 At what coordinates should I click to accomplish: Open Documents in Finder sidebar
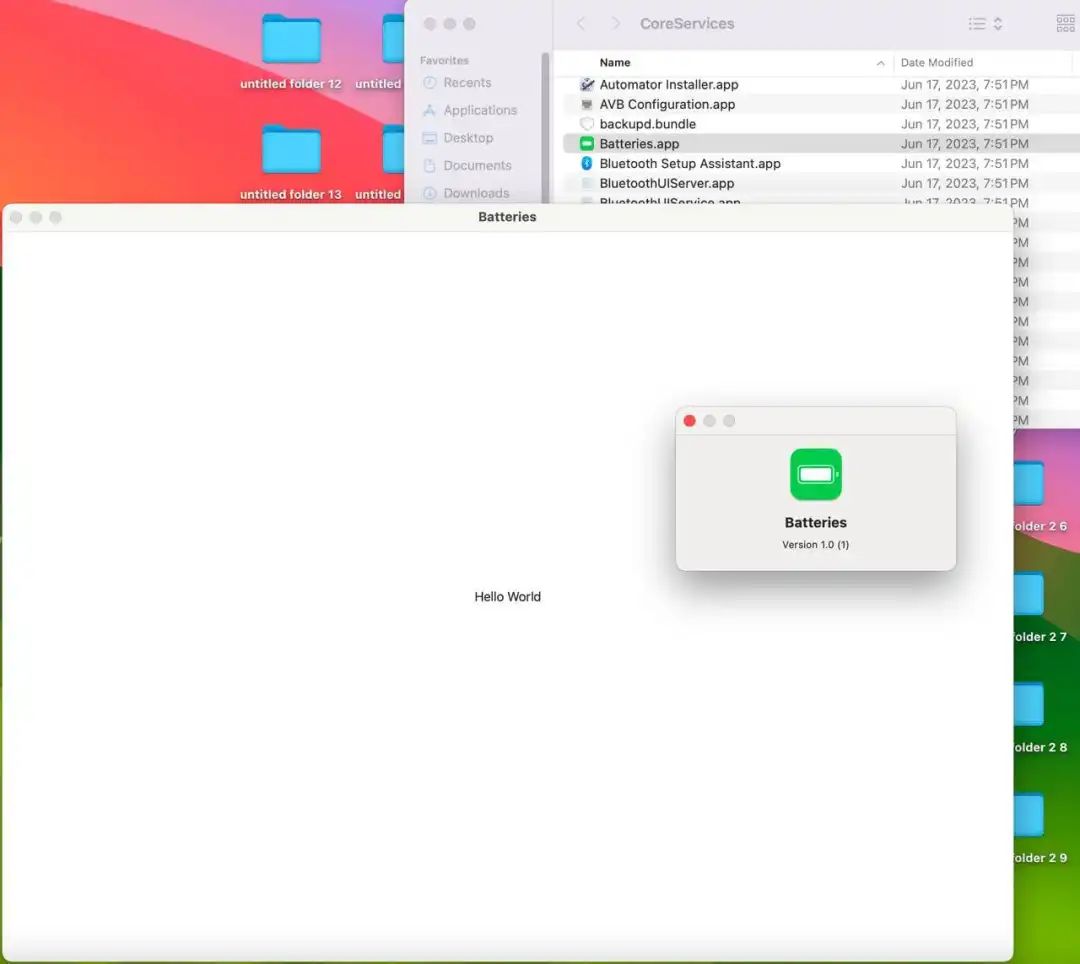[477, 166]
